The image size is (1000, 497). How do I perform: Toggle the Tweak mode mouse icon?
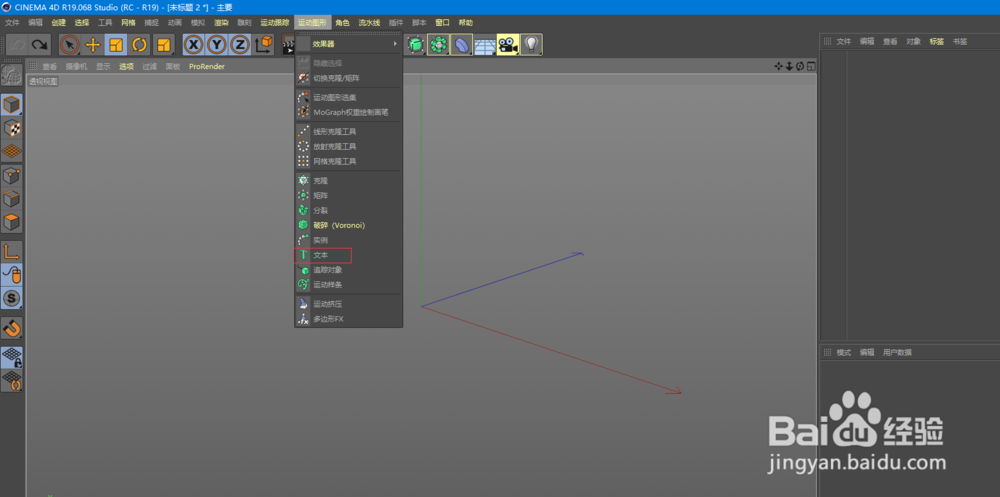(12, 275)
